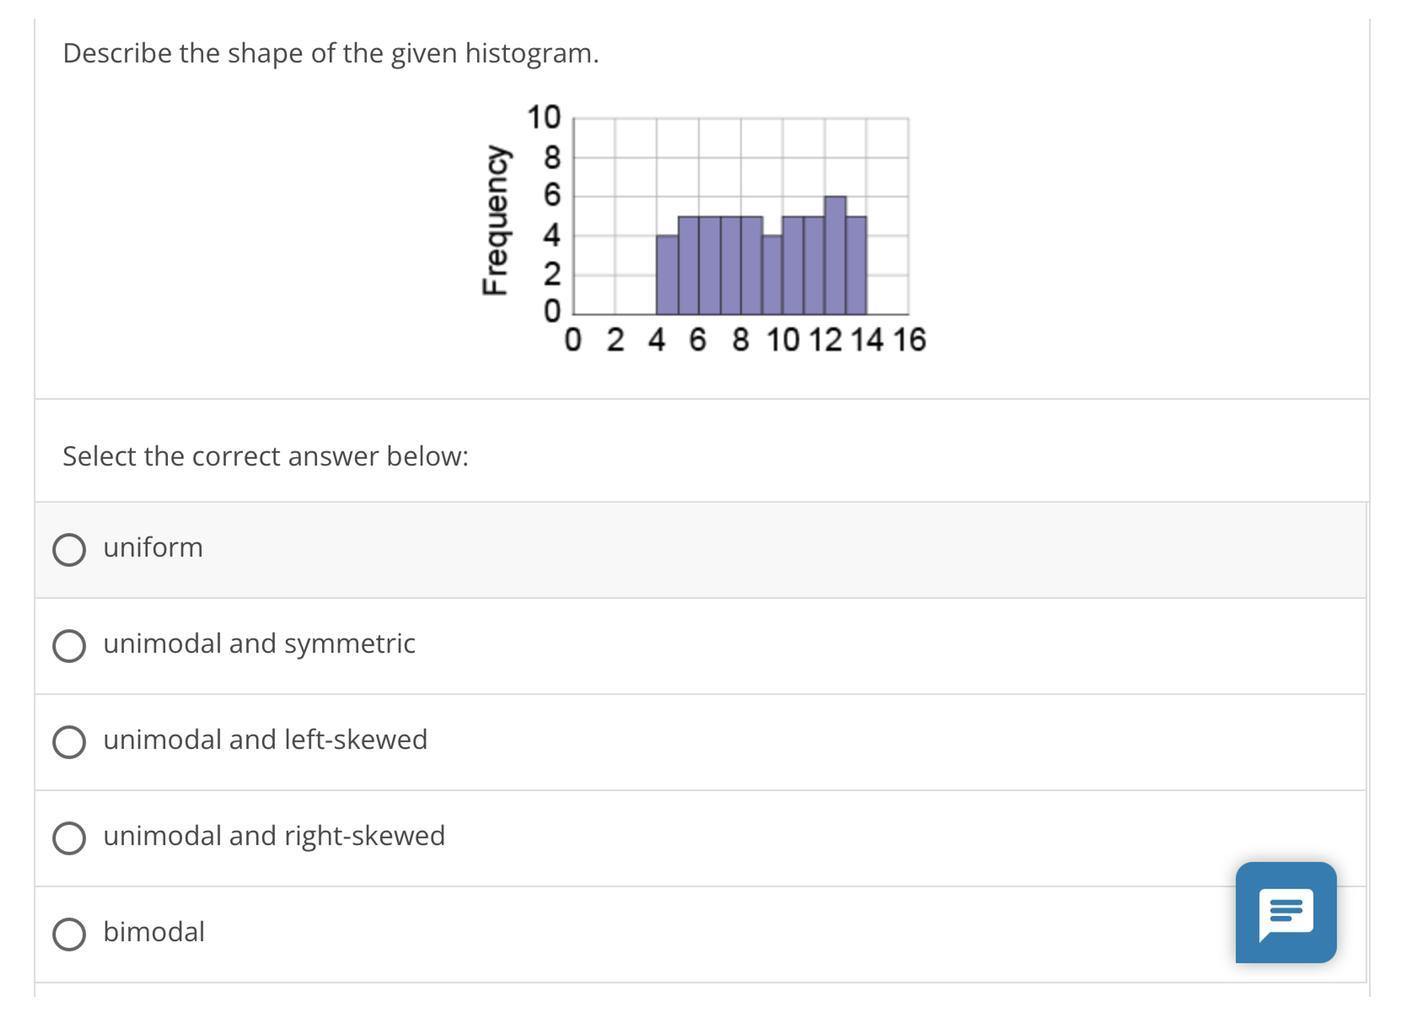Click the "Select the correct answer below" prompt
Screen dimensions: 1406x1012
pyautogui.click(x=265, y=456)
